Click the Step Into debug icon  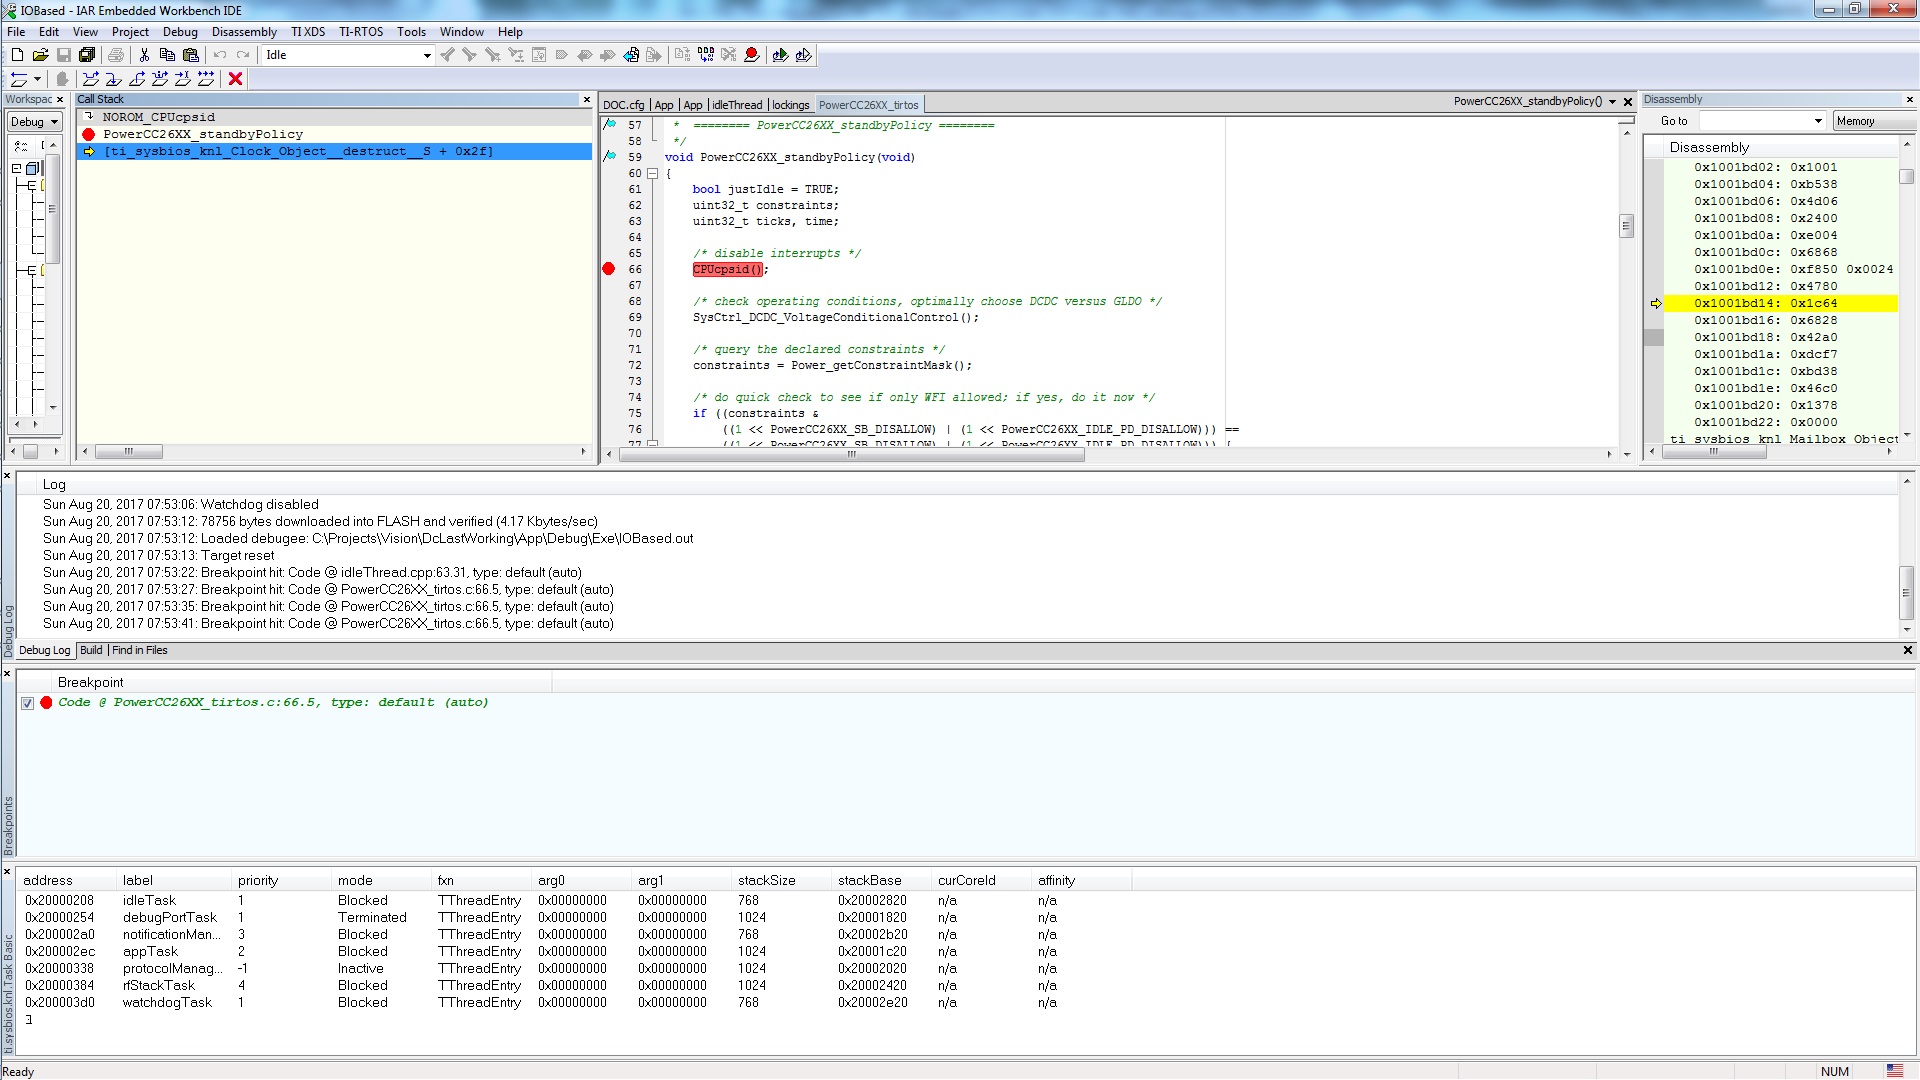(x=114, y=79)
